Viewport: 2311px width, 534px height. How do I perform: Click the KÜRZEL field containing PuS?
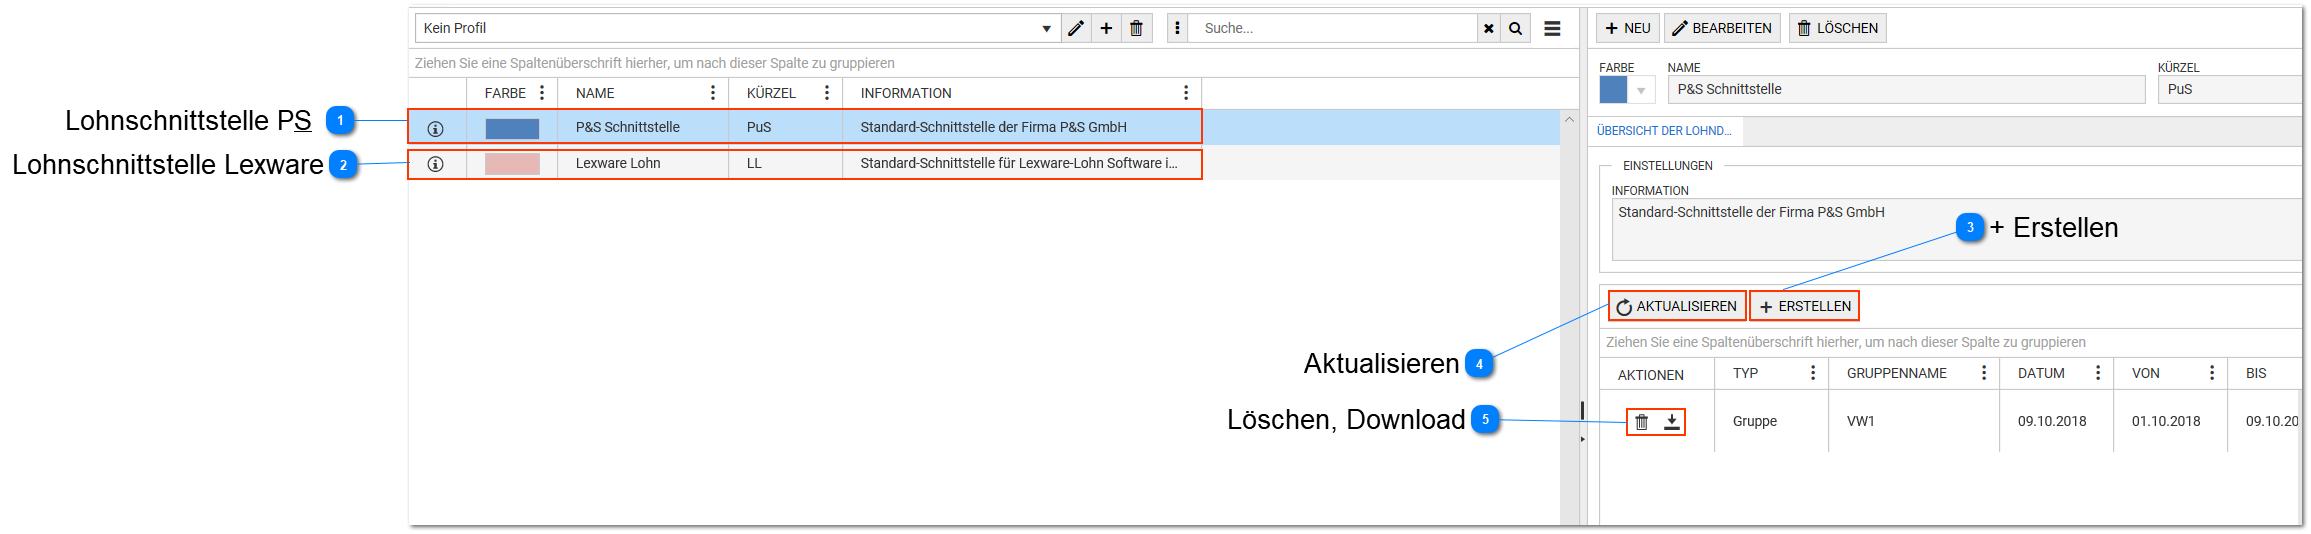point(2229,90)
